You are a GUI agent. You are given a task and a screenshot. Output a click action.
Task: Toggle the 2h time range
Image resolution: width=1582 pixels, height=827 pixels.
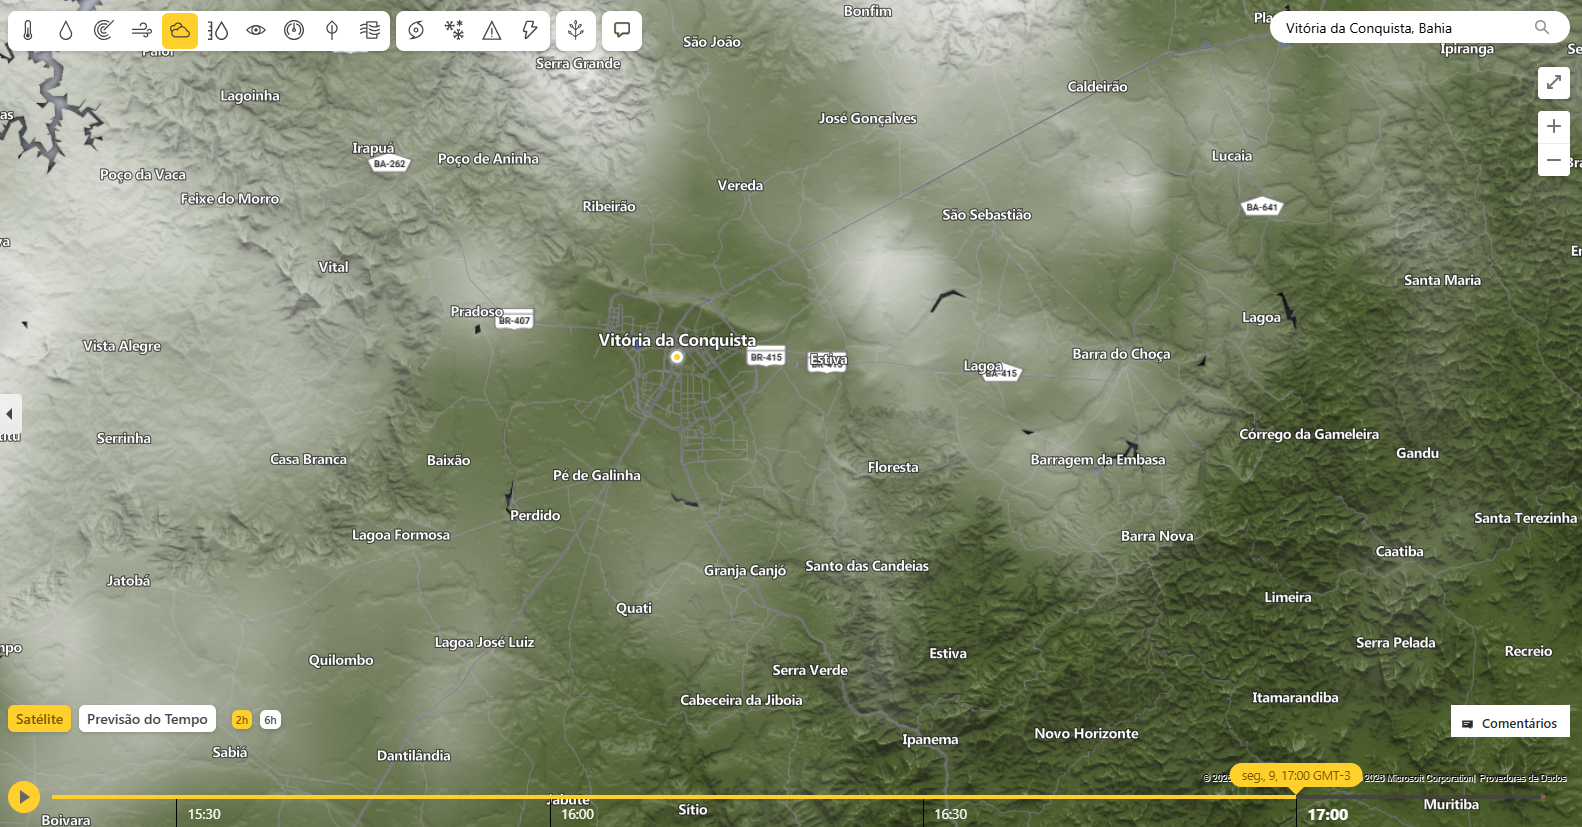click(x=242, y=720)
